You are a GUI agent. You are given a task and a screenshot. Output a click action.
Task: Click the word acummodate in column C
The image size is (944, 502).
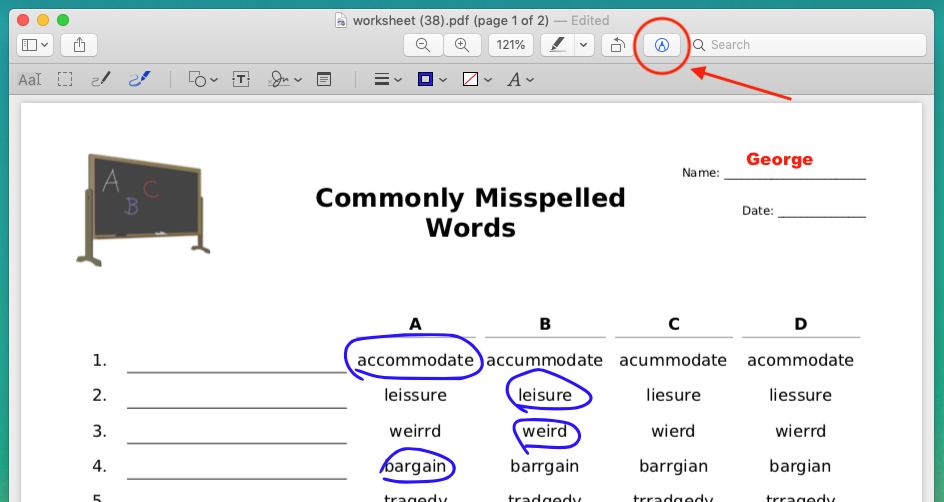673,360
